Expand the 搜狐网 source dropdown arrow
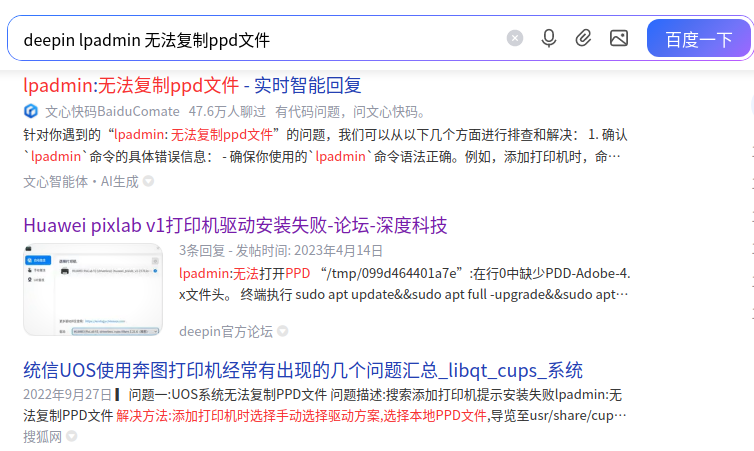This screenshot has width=754, height=451. 72,436
